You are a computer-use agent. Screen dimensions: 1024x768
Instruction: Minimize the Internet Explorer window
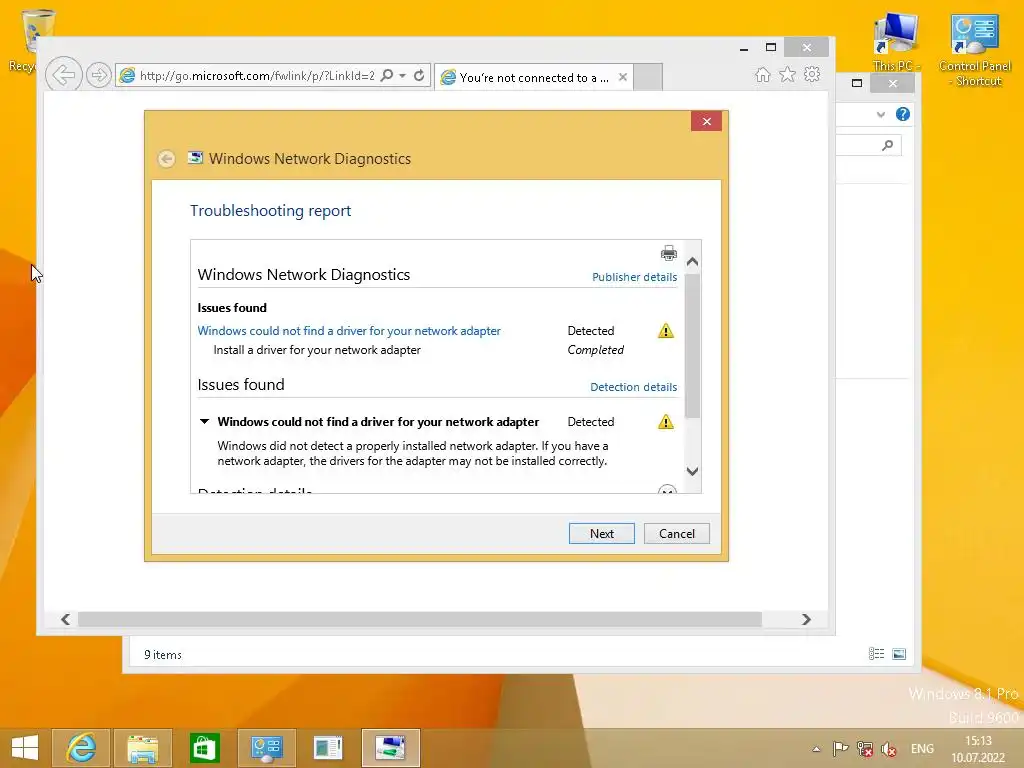(744, 48)
